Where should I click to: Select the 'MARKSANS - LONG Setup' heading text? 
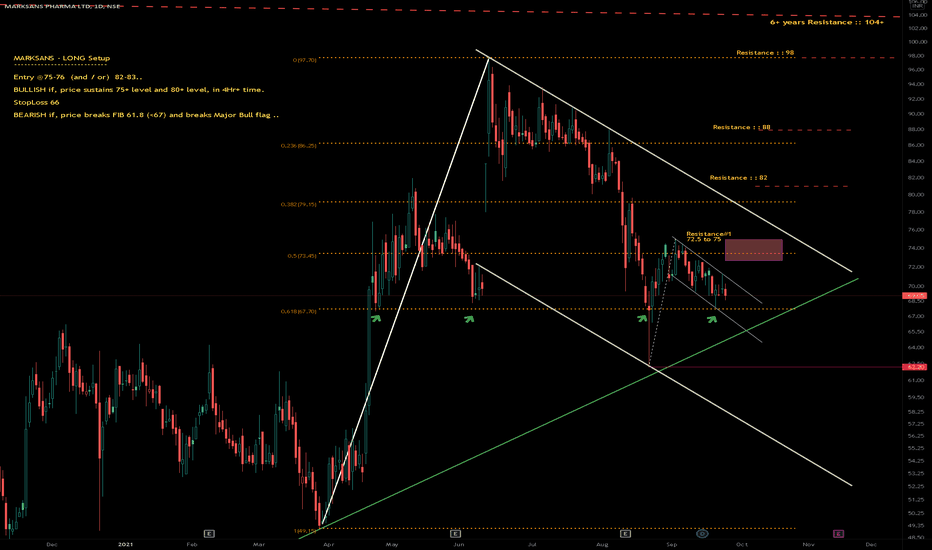click(x=62, y=58)
